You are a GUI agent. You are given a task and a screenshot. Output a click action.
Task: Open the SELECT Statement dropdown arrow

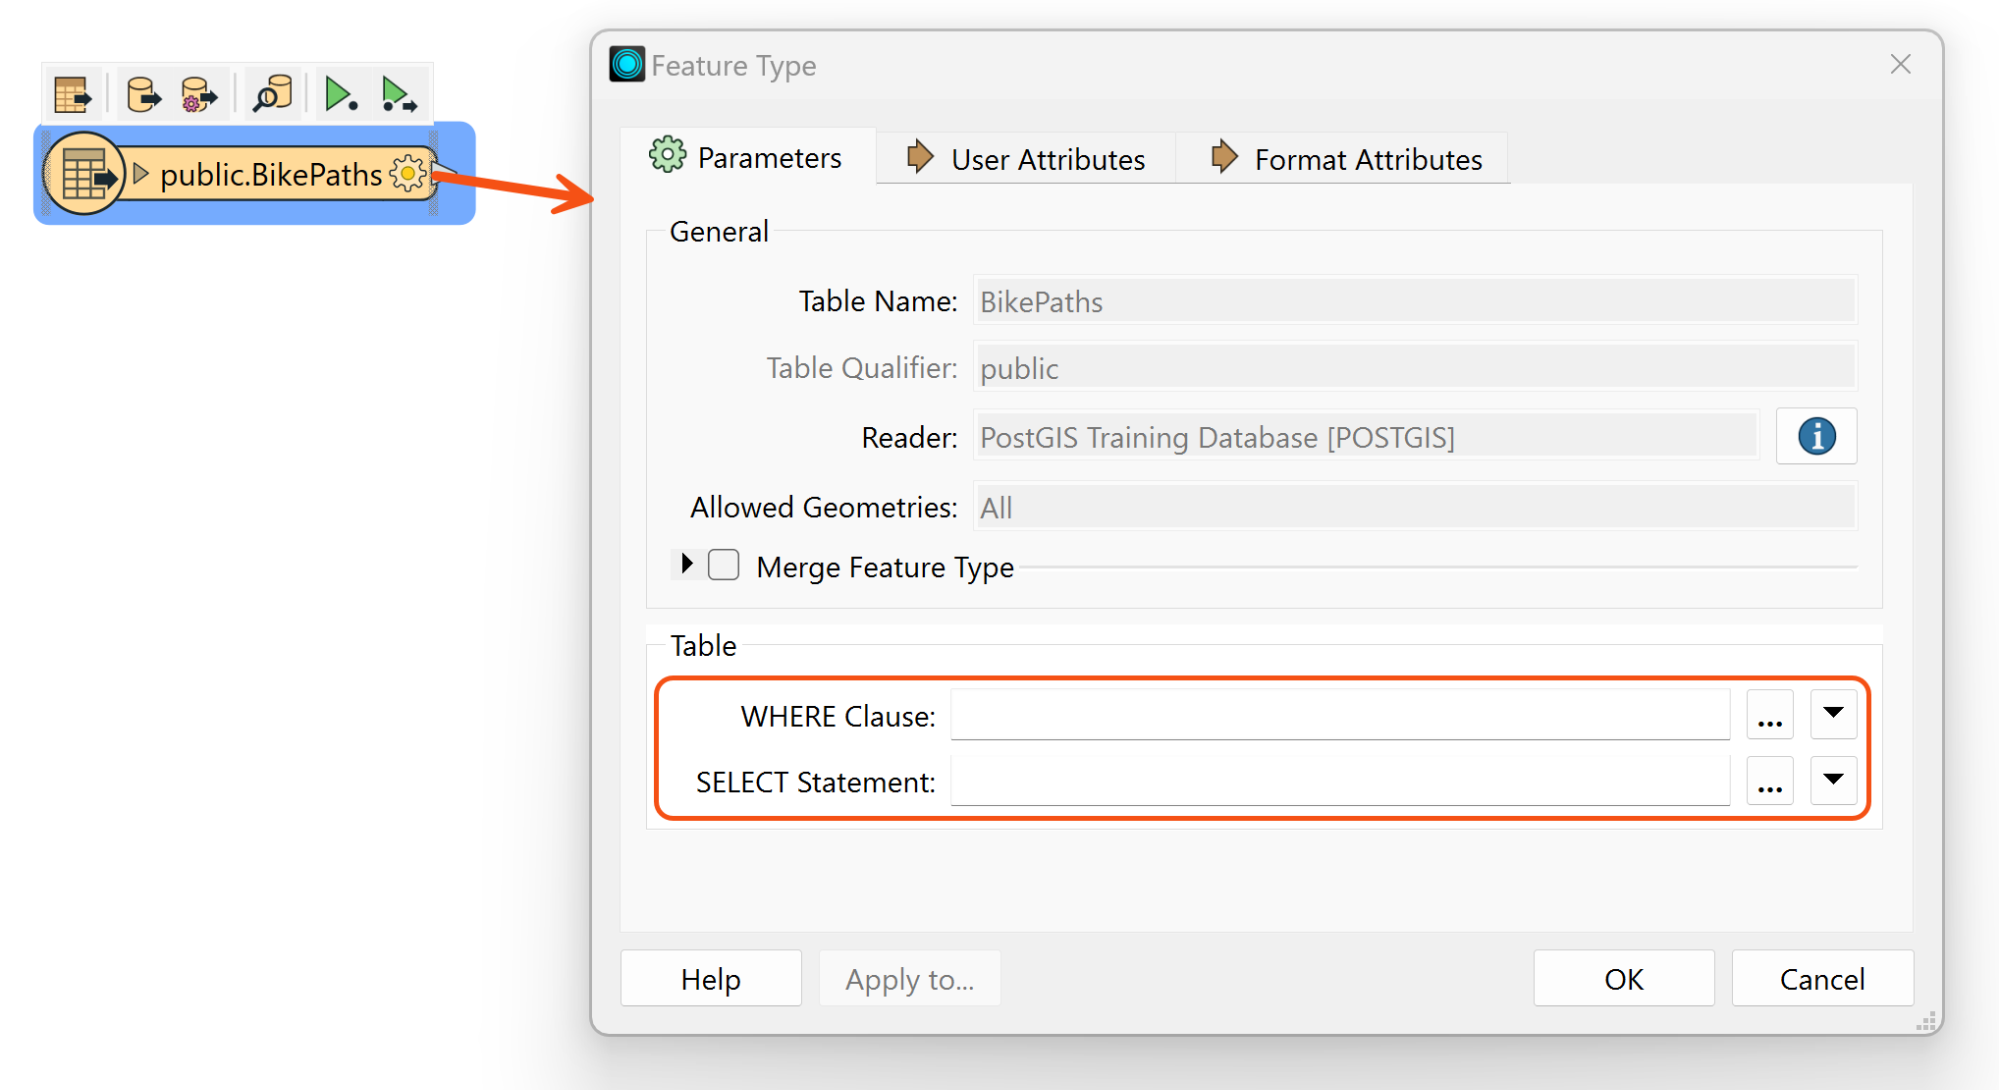point(1832,780)
